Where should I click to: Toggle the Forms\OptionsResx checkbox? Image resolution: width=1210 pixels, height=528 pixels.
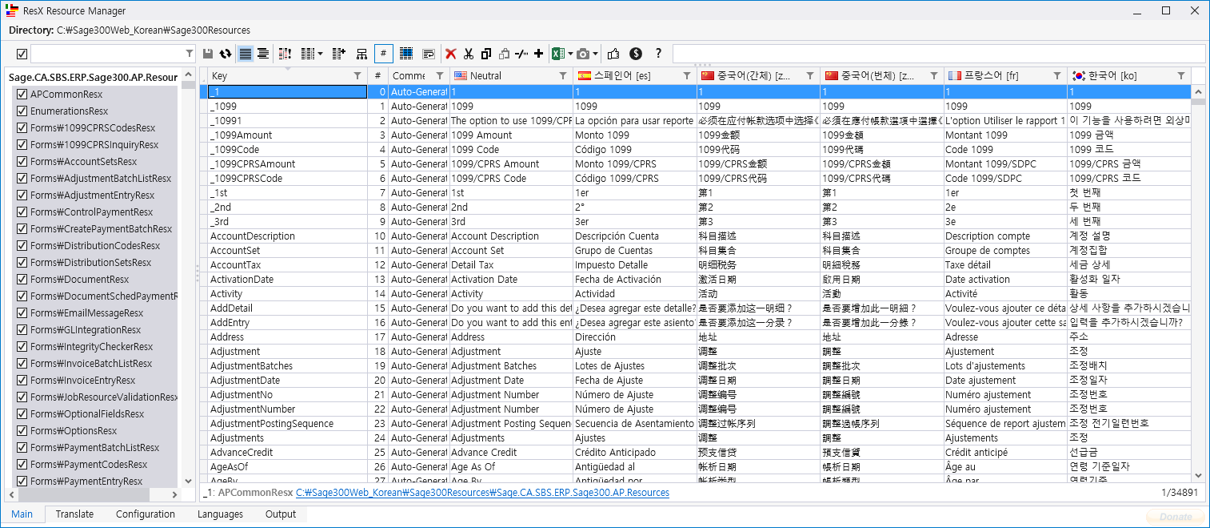coord(22,431)
